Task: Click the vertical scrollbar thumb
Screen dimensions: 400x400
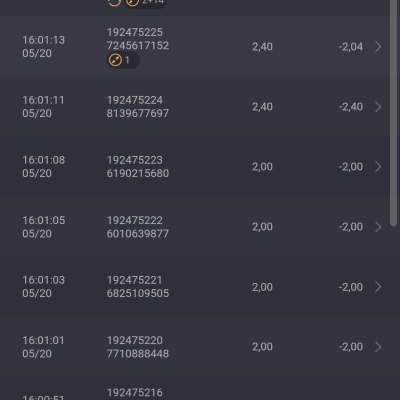Action: click(x=394, y=113)
